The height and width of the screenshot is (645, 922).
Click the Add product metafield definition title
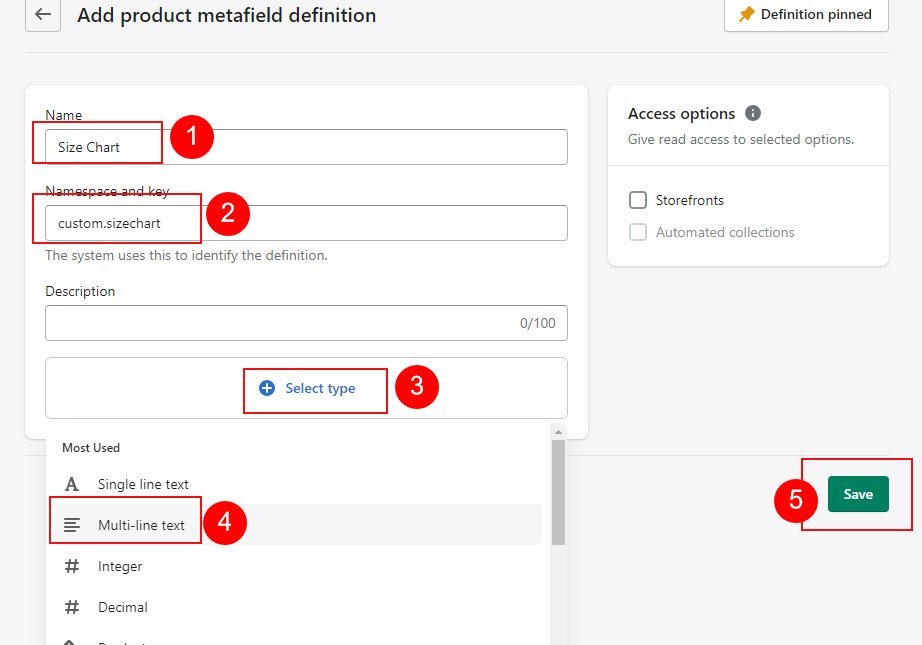226,15
